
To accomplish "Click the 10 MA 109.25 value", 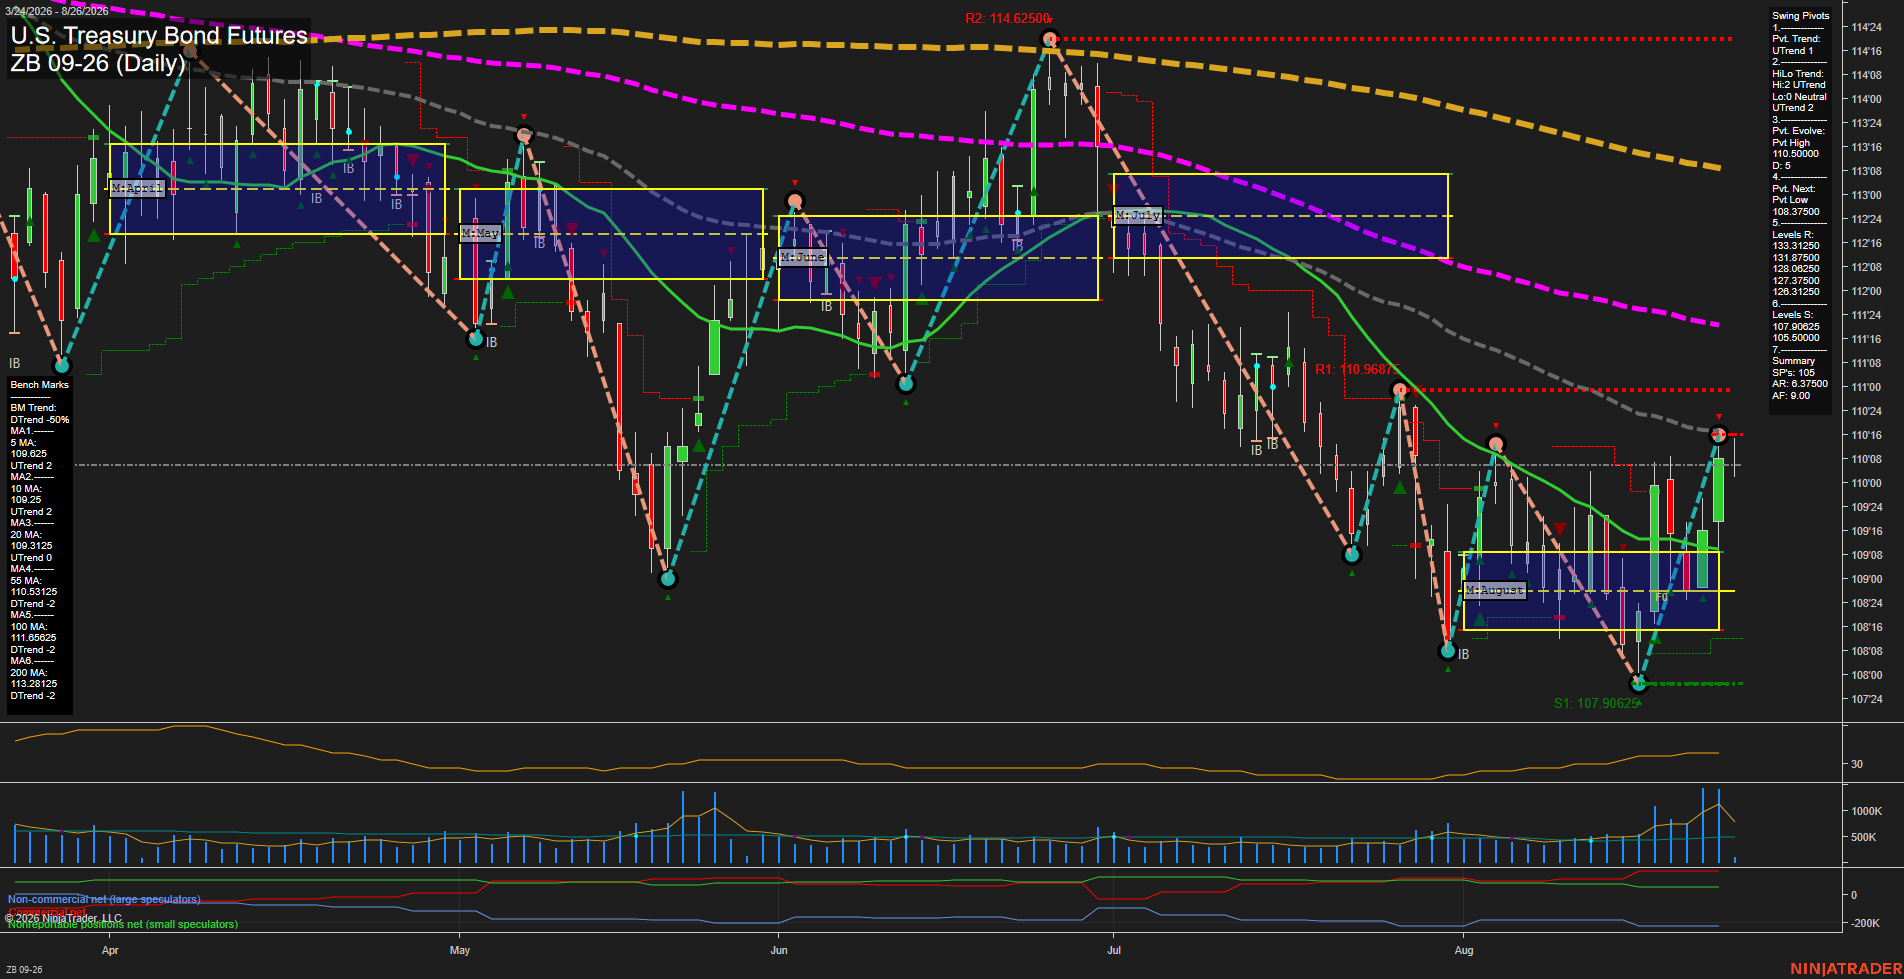I will [x=26, y=500].
